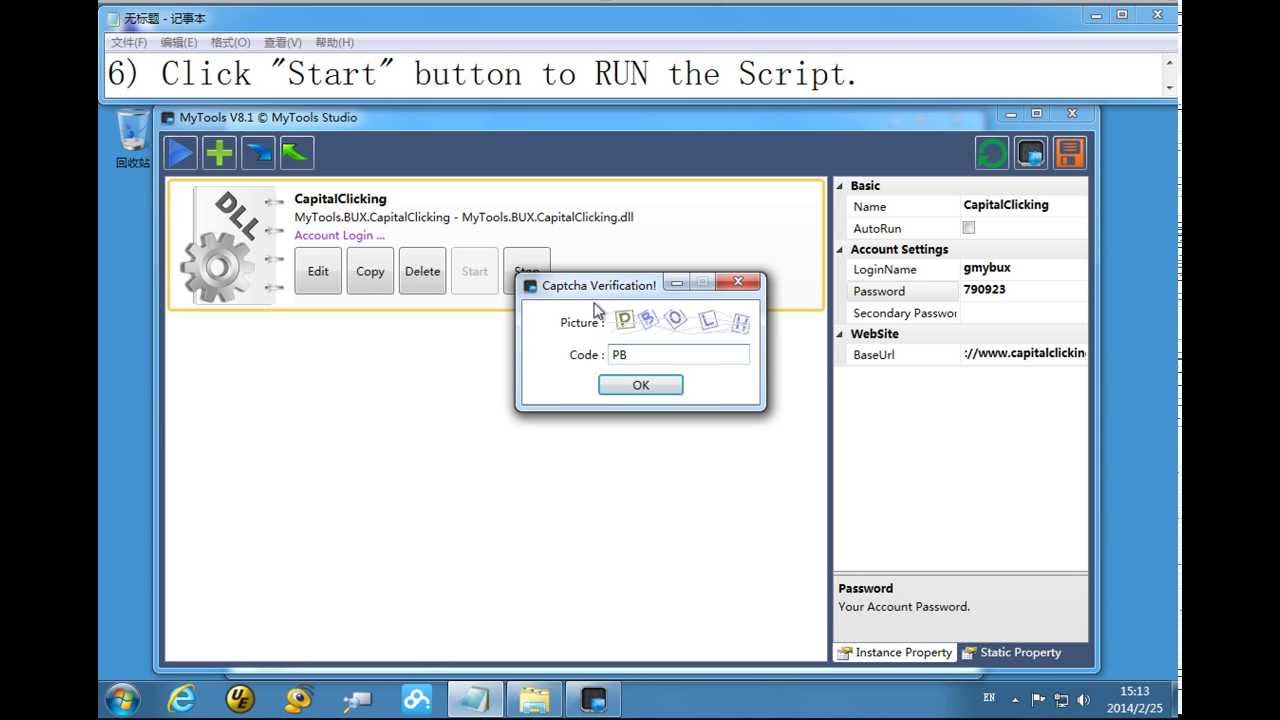Click the blue window icon beside refresh
The width and height of the screenshot is (1280, 720).
point(1031,153)
